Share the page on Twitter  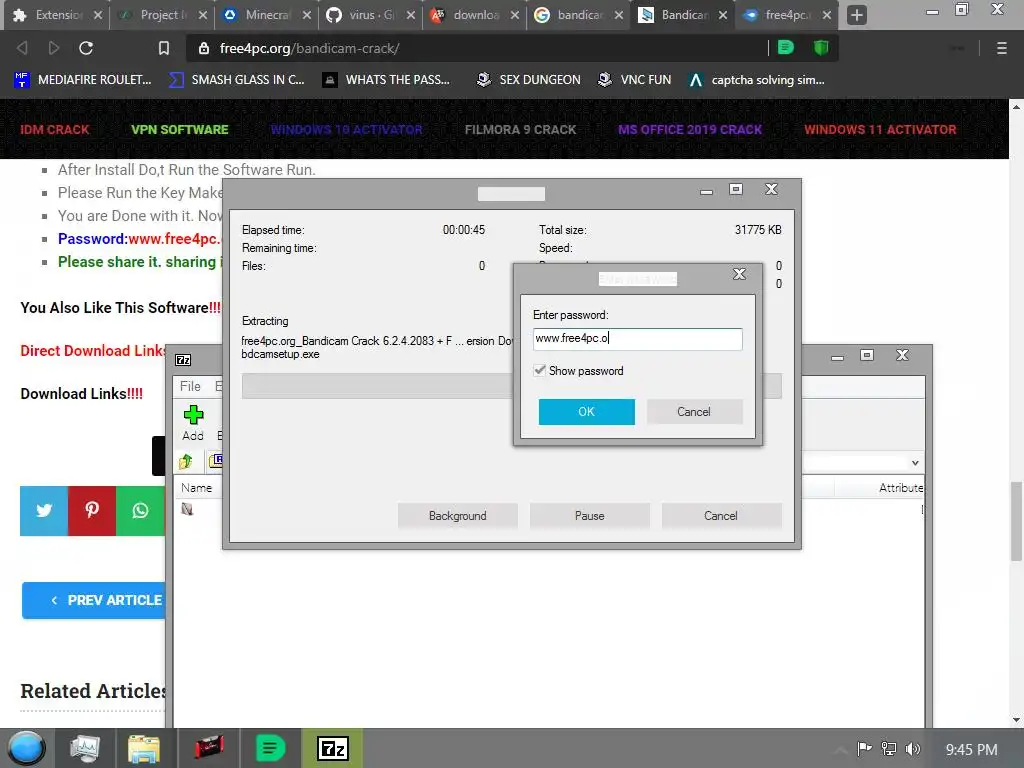pos(44,510)
